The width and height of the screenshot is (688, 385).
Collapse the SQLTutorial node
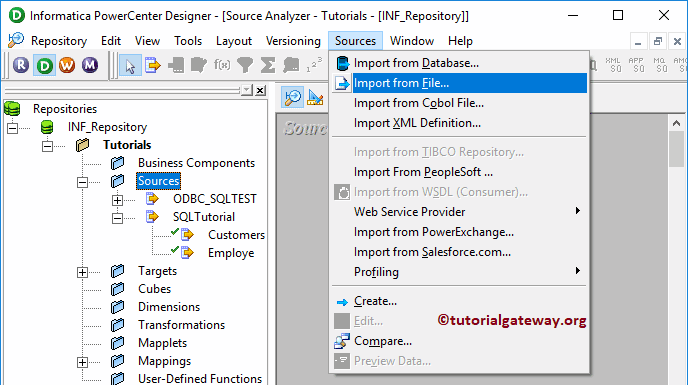point(117,218)
